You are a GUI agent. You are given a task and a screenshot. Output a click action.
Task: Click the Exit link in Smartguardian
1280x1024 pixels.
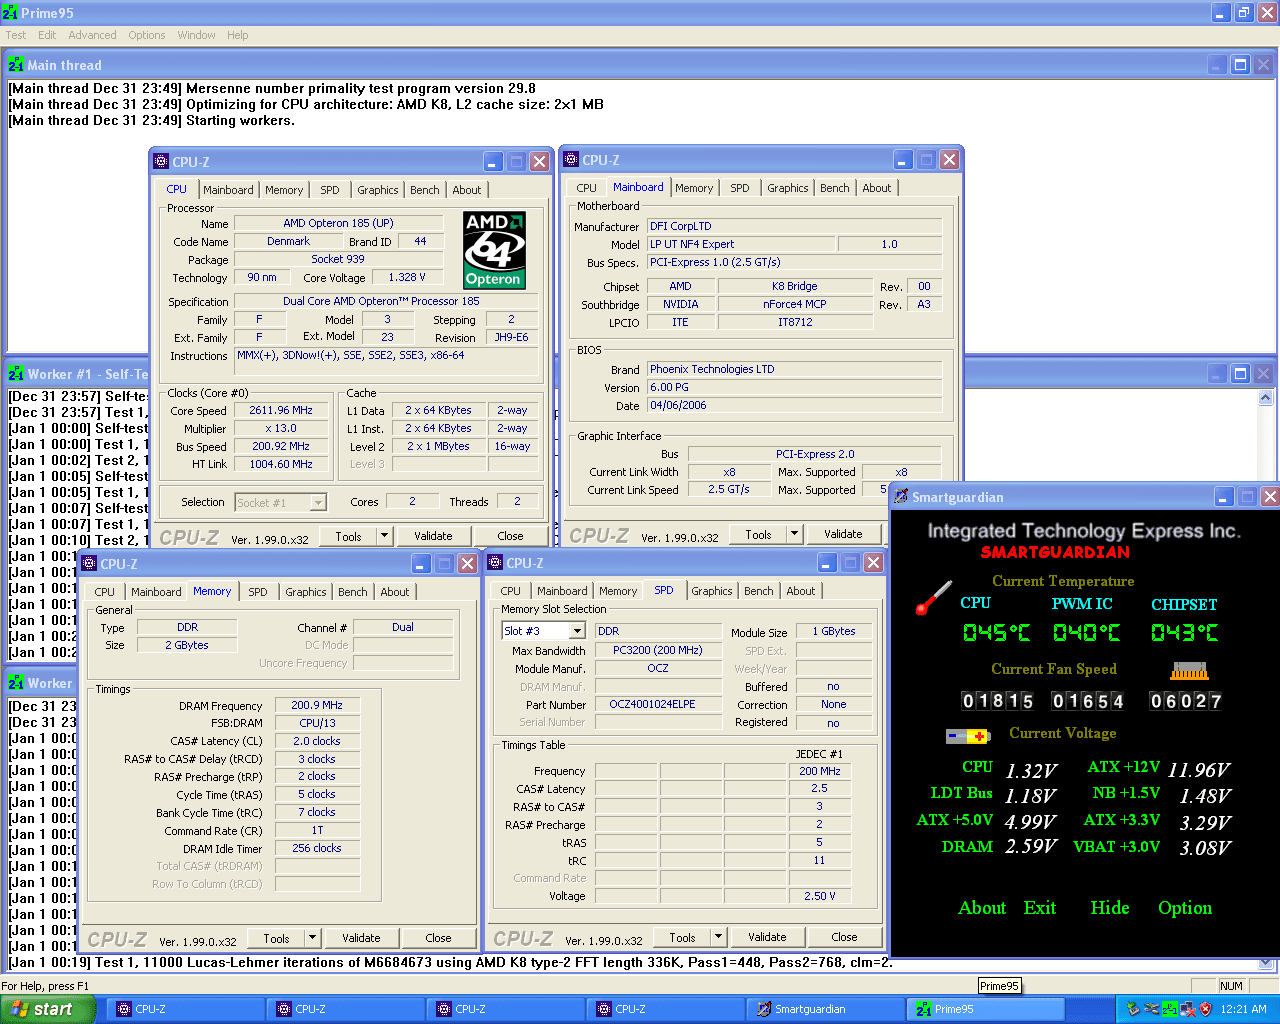coord(1040,908)
